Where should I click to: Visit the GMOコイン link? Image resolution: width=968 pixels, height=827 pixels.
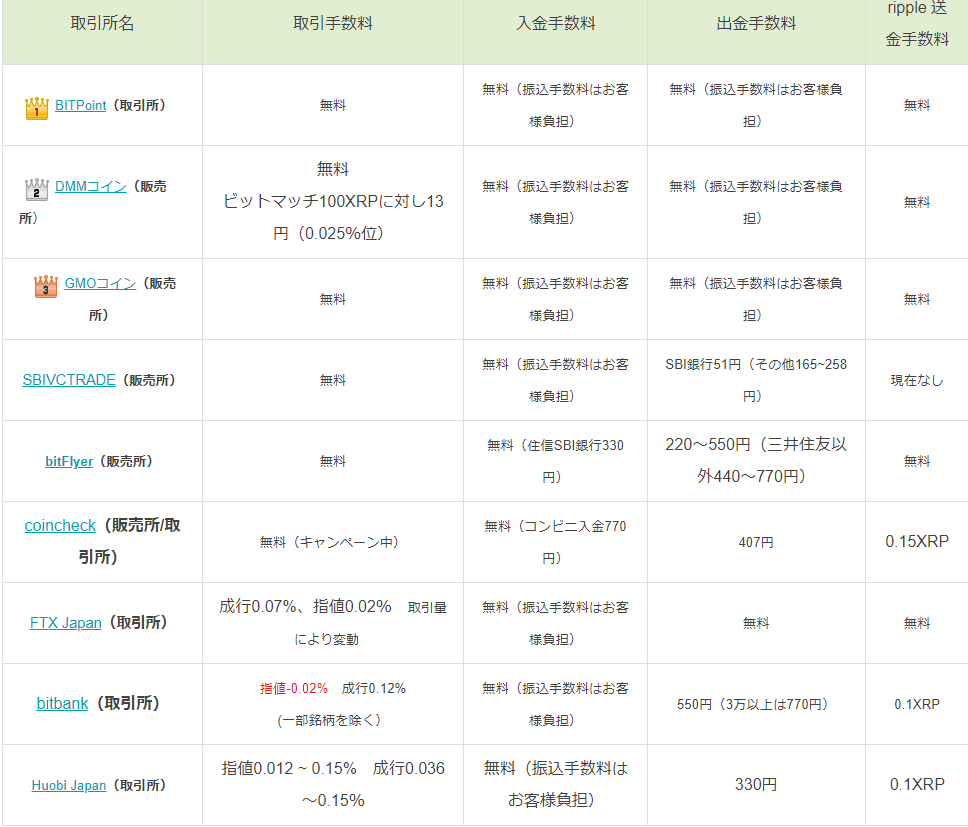click(100, 283)
